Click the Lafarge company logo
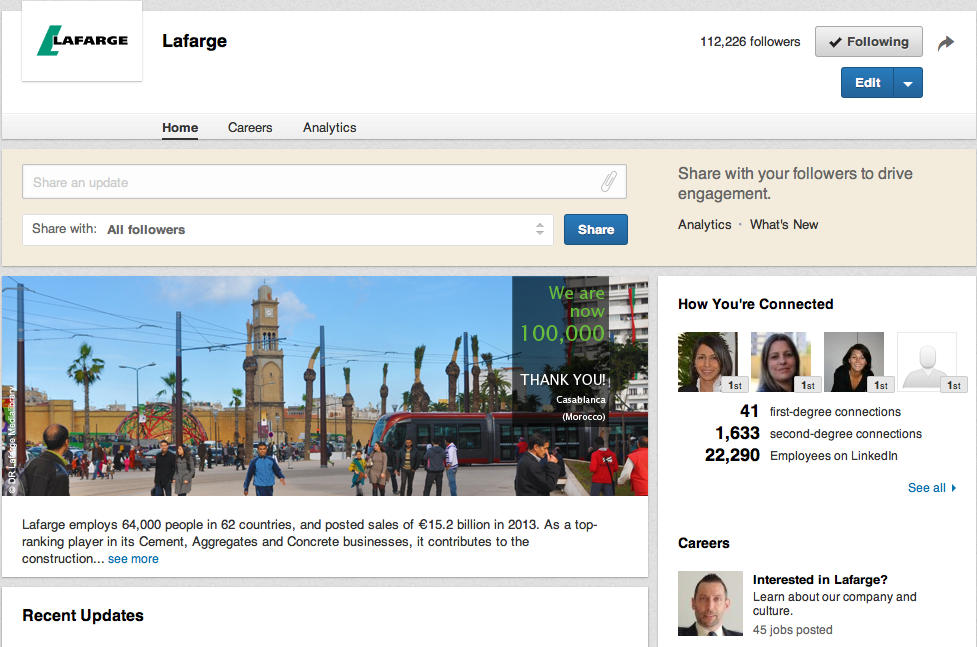 (x=82, y=41)
